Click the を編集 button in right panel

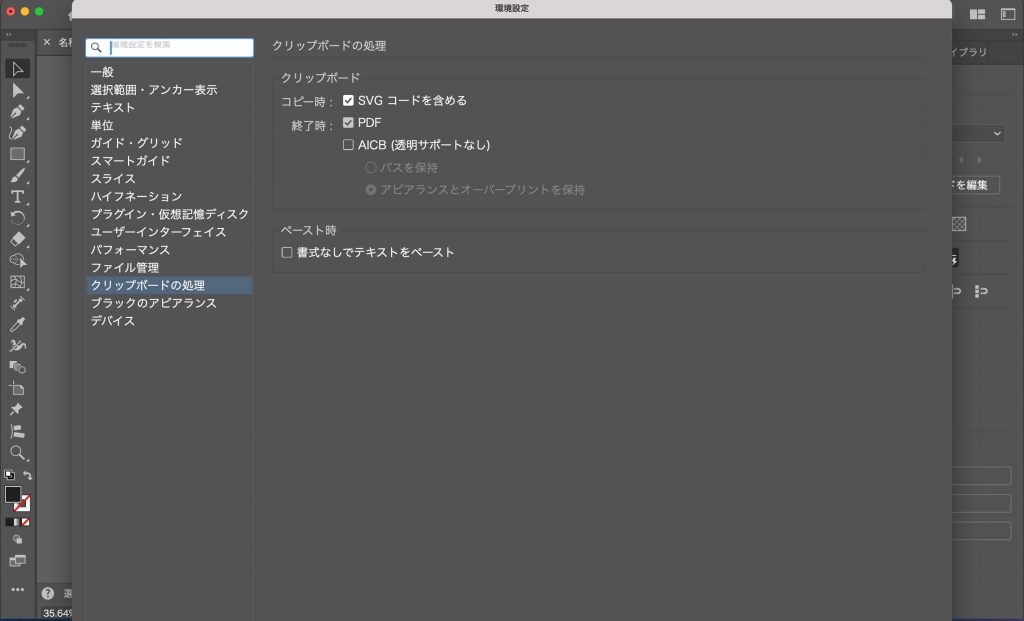[975, 185]
